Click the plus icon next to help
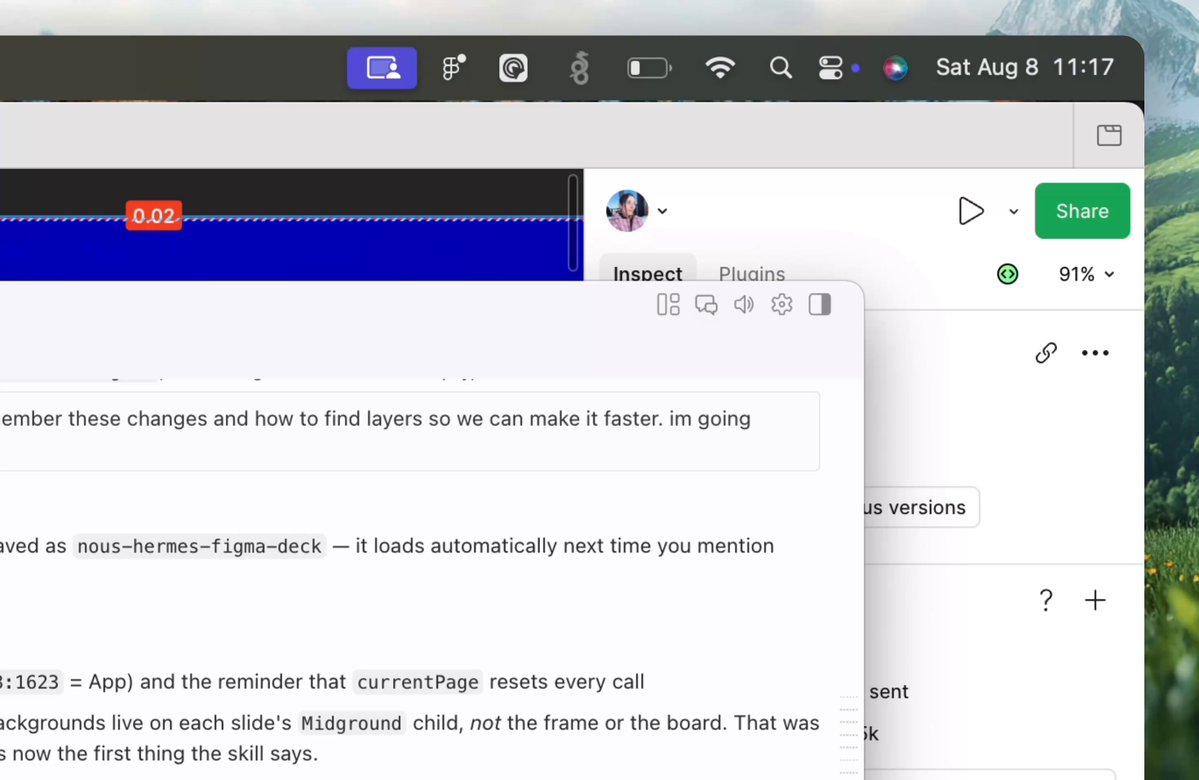The height and width of the screenshot is (780, 1199). (x=1095, y=600)
